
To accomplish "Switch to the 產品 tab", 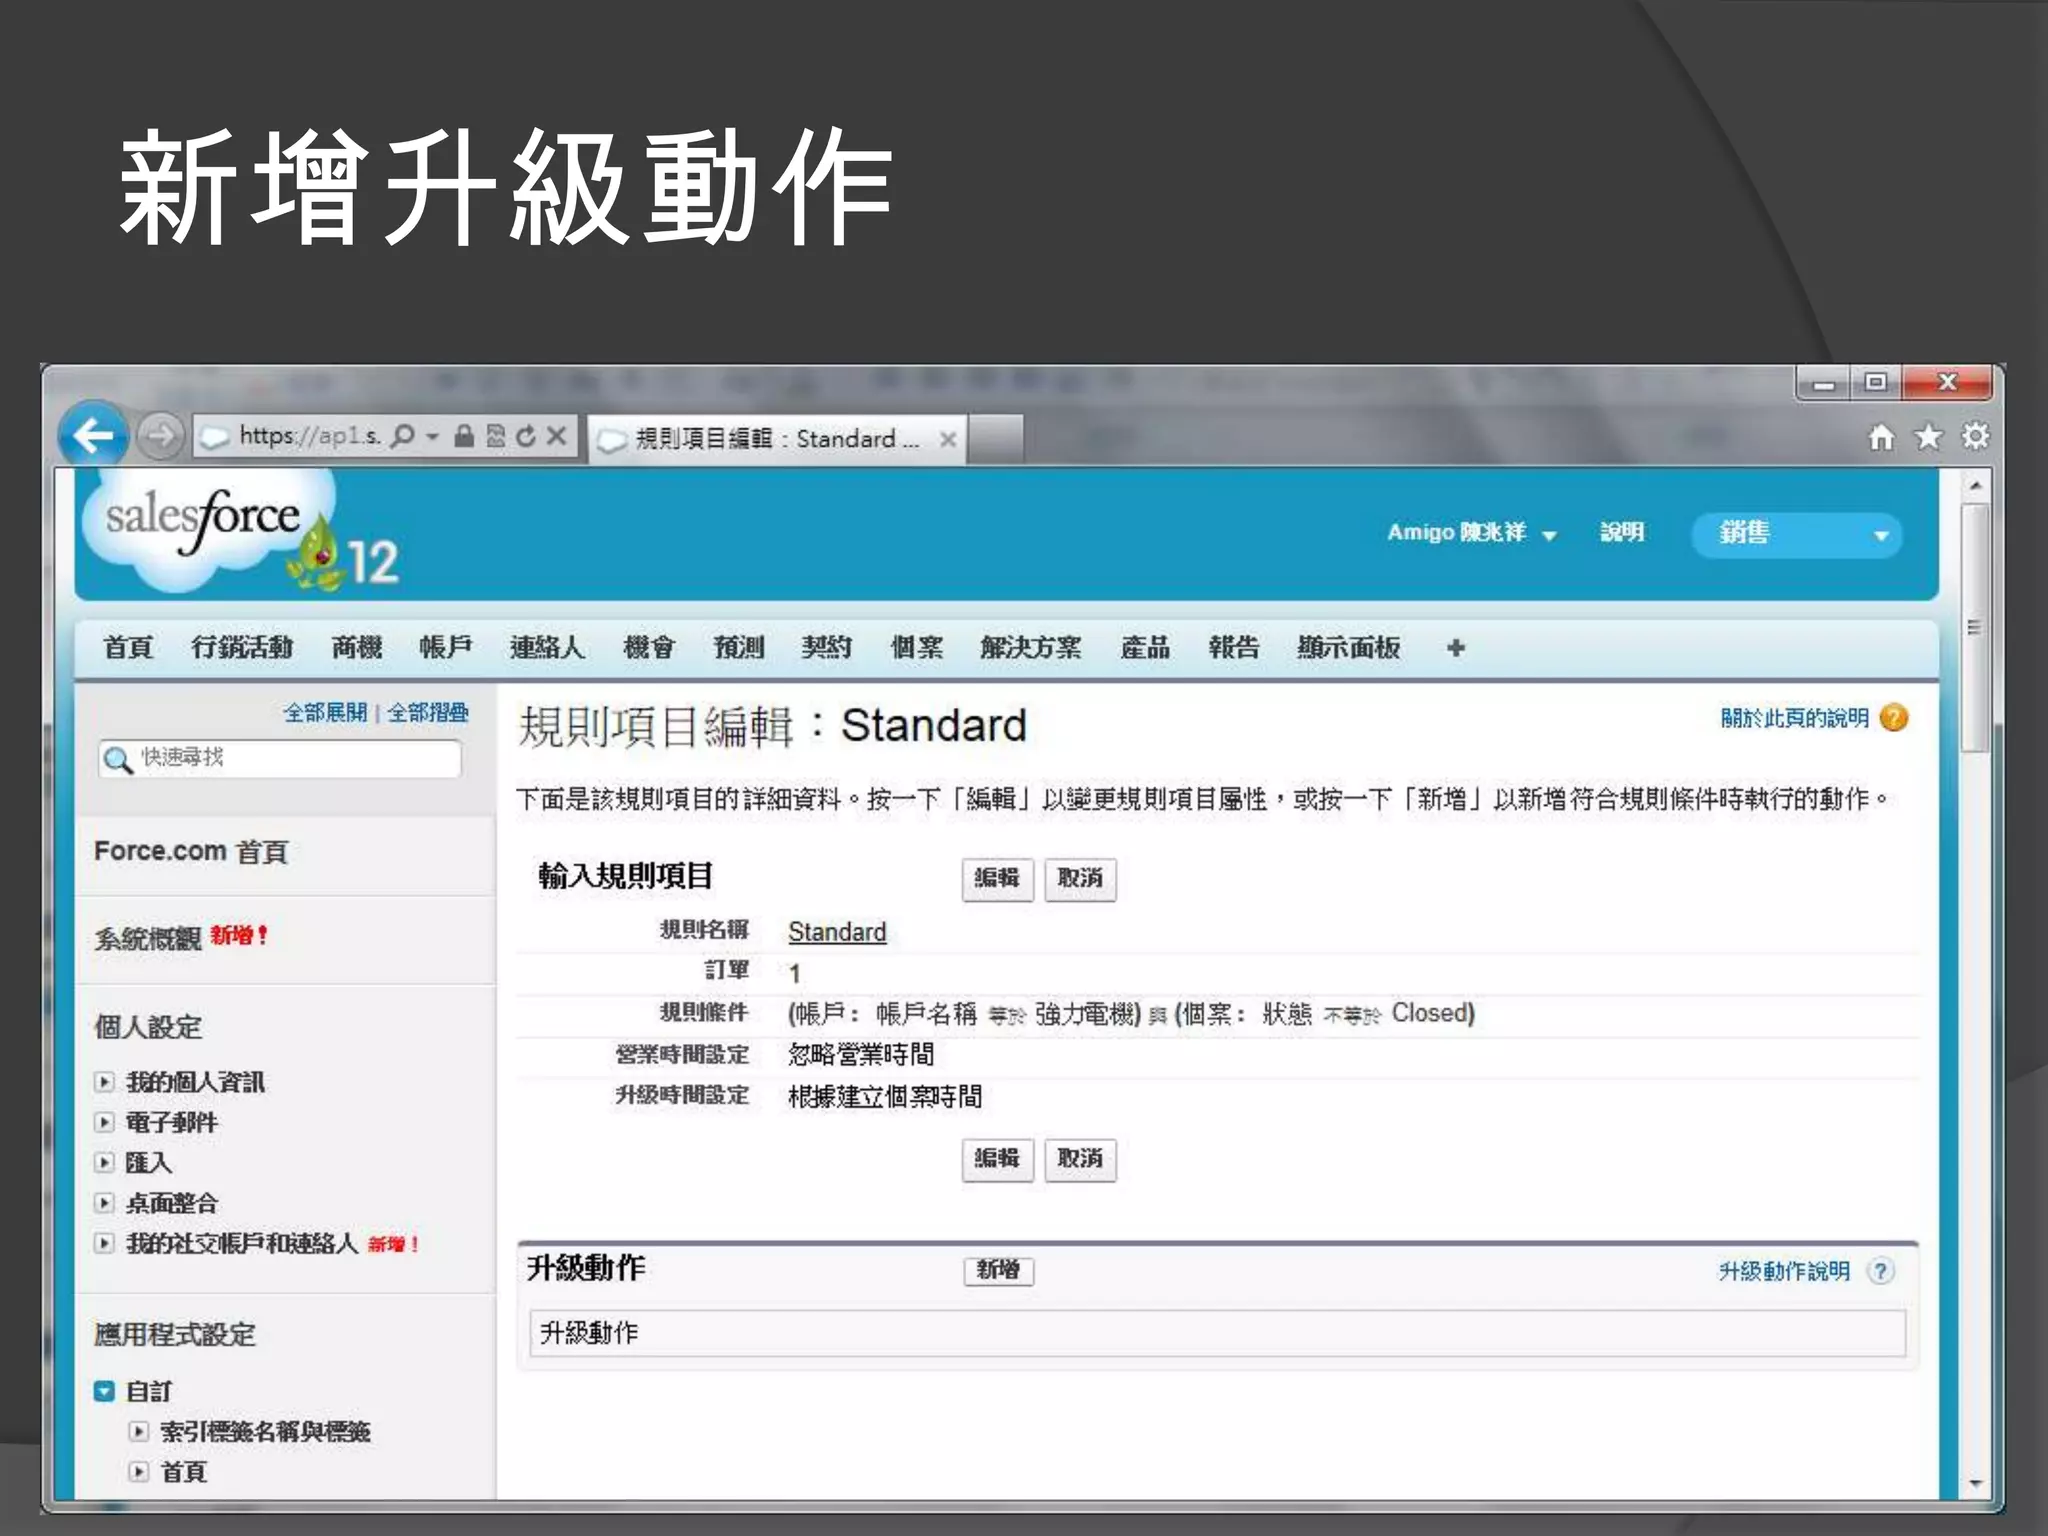I will pos(1145,648).
